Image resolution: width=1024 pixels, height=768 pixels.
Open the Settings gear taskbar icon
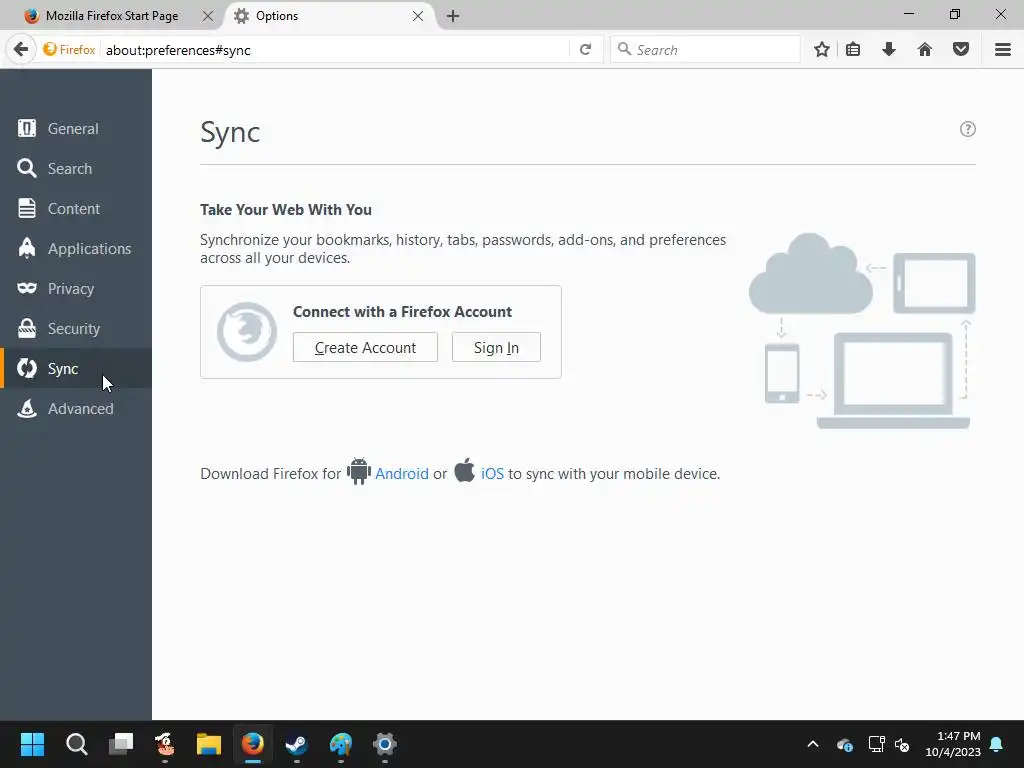[385, 744]
